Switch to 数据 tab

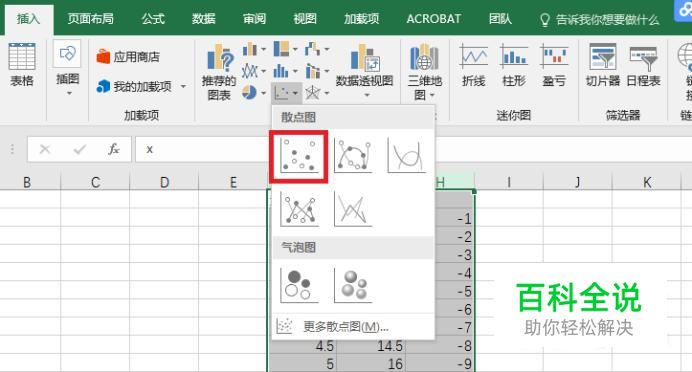pos(204,19)
